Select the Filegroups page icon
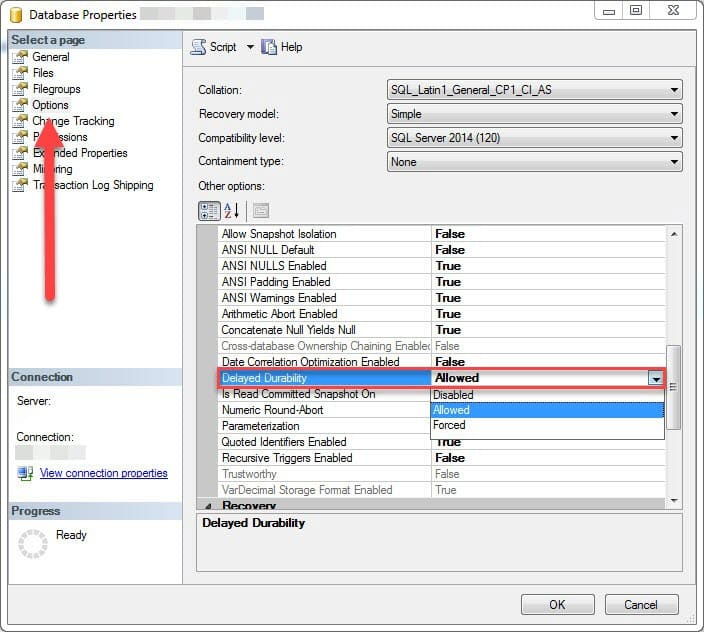This screenshot has height=632, width=704. click(20, 89)
